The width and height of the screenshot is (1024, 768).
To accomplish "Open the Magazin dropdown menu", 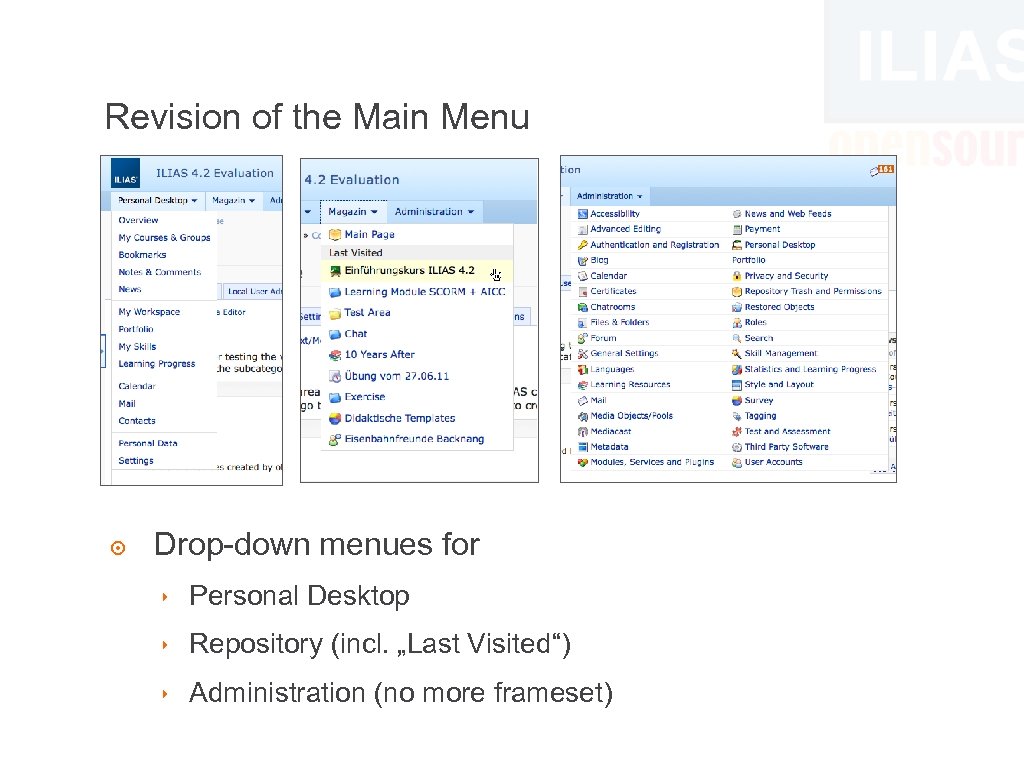I will 353,211.
